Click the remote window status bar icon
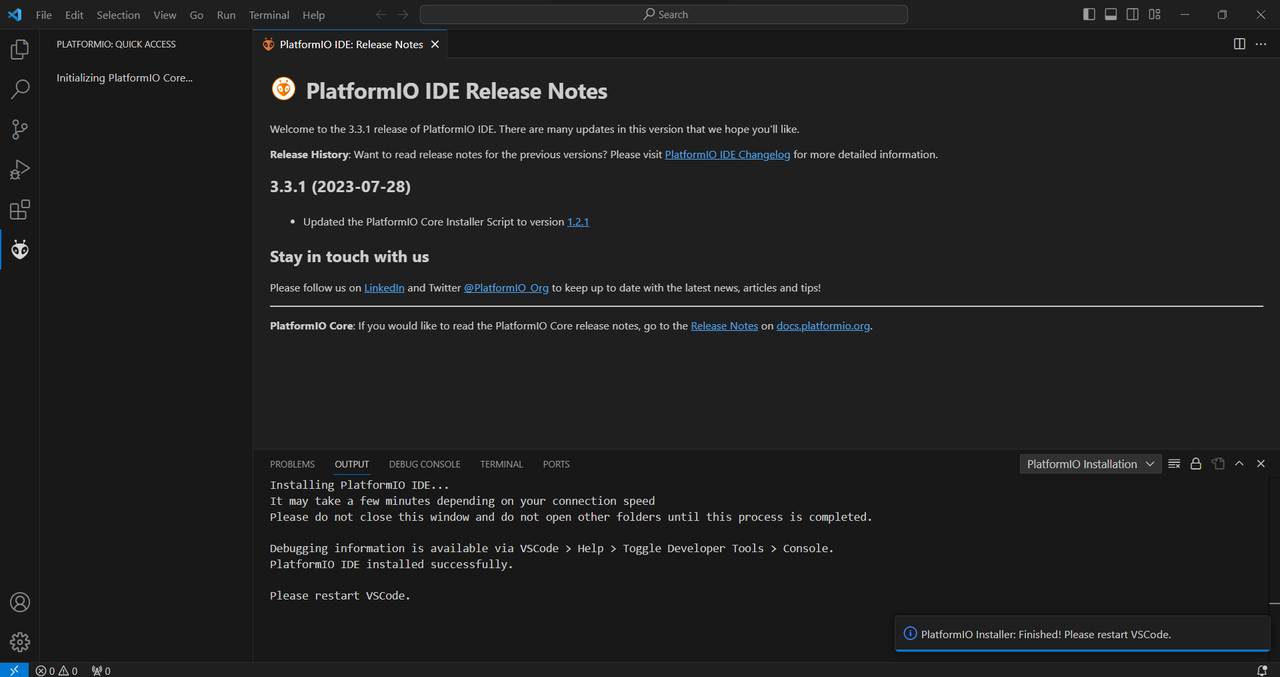The height and width of the screenshot is (677, 1280). 14,670
